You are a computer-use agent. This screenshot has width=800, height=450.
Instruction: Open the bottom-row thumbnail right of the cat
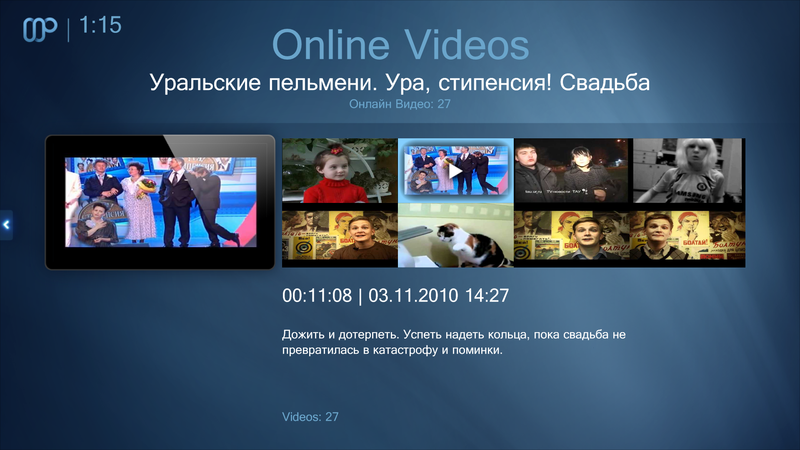(572, 238)
